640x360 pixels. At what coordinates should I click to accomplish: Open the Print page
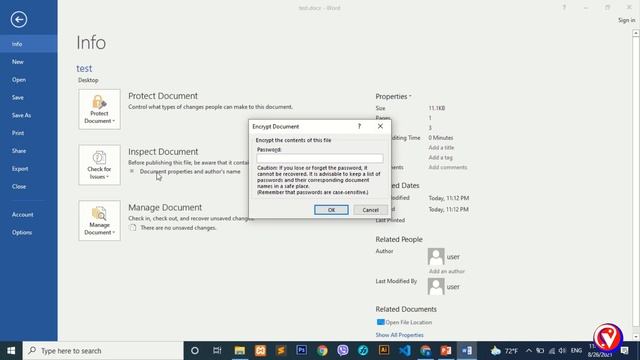point(29,133)
